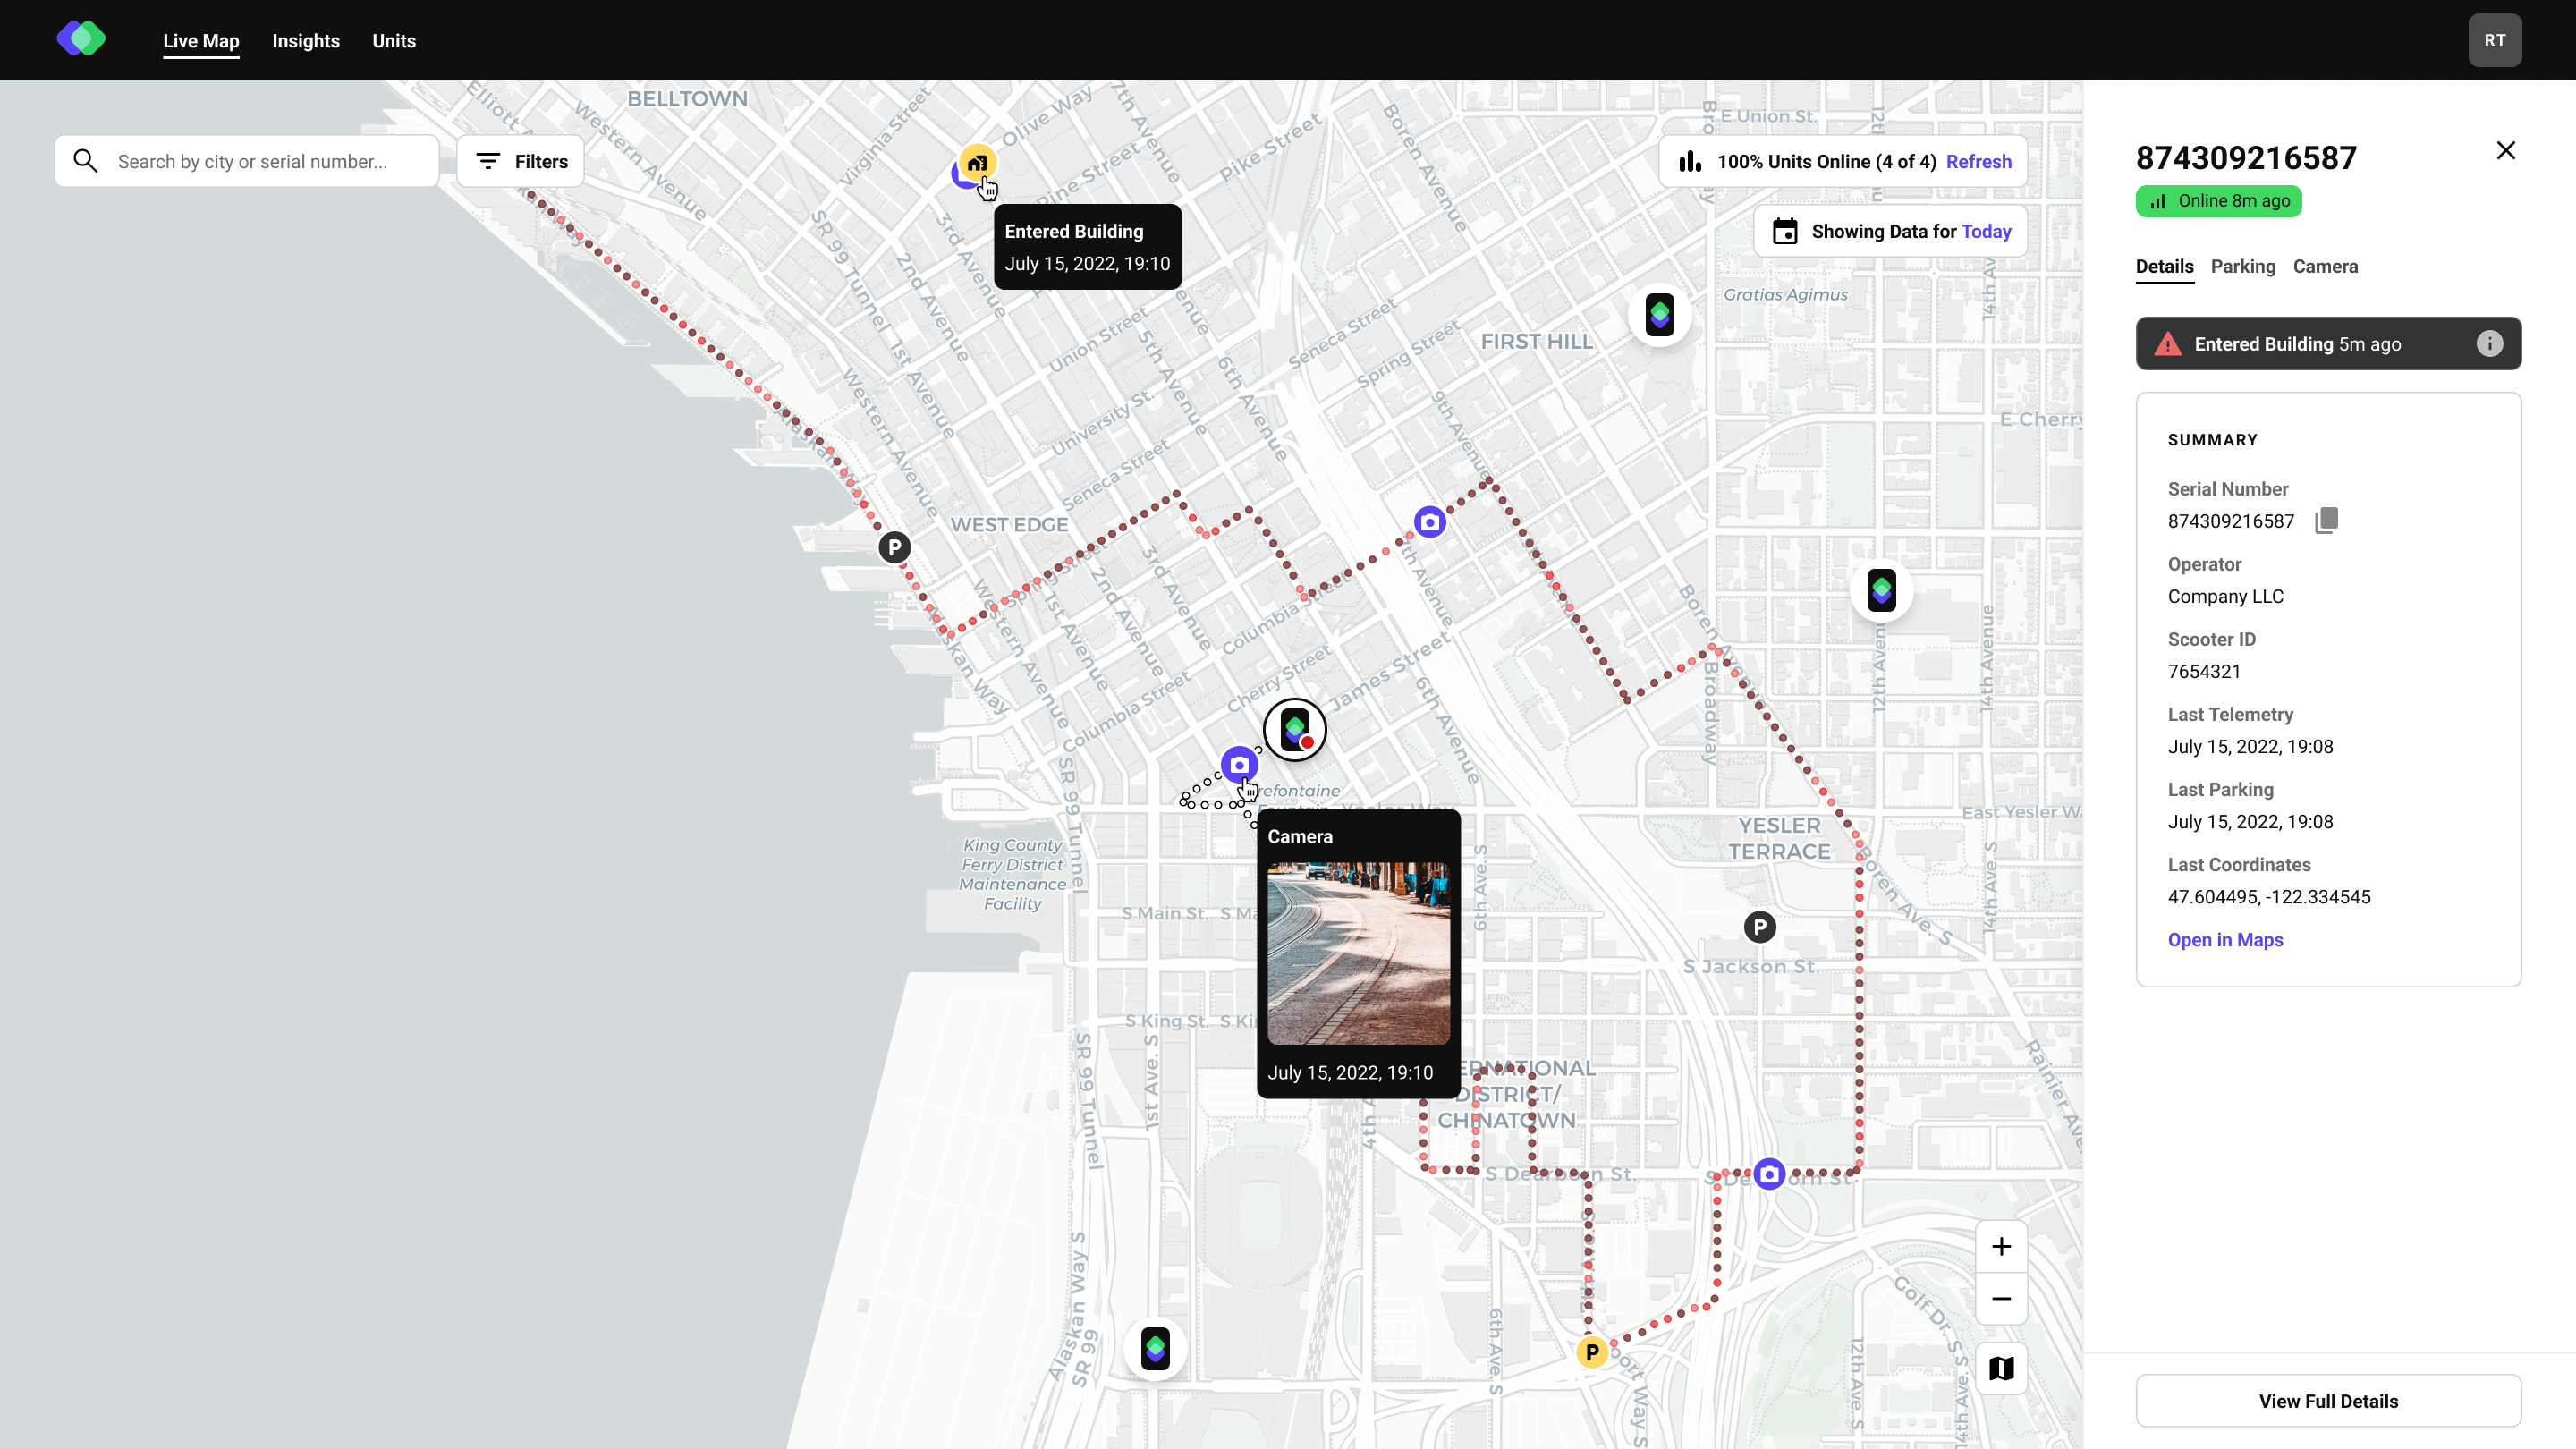Select dark parking marker near West Edge waterfront
Screen dimensions: 2576x1449
point(894,547)
